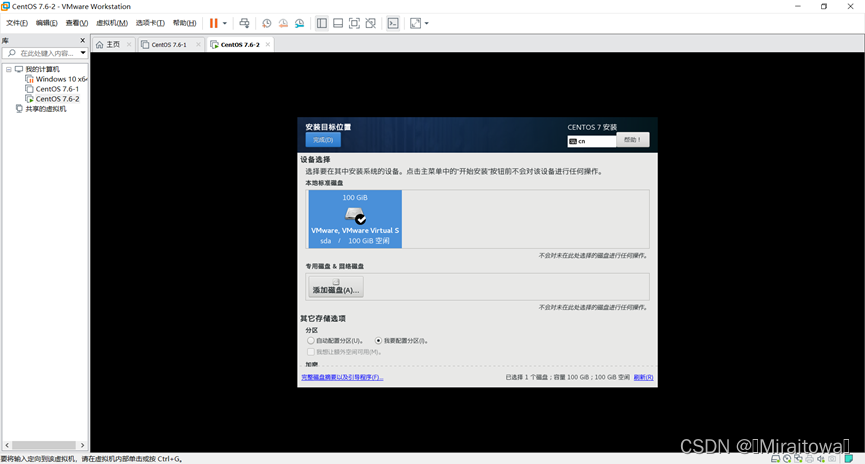Switch to Unity mode
The height and width of the screenshot is (464, 865).
pos(371,23)
